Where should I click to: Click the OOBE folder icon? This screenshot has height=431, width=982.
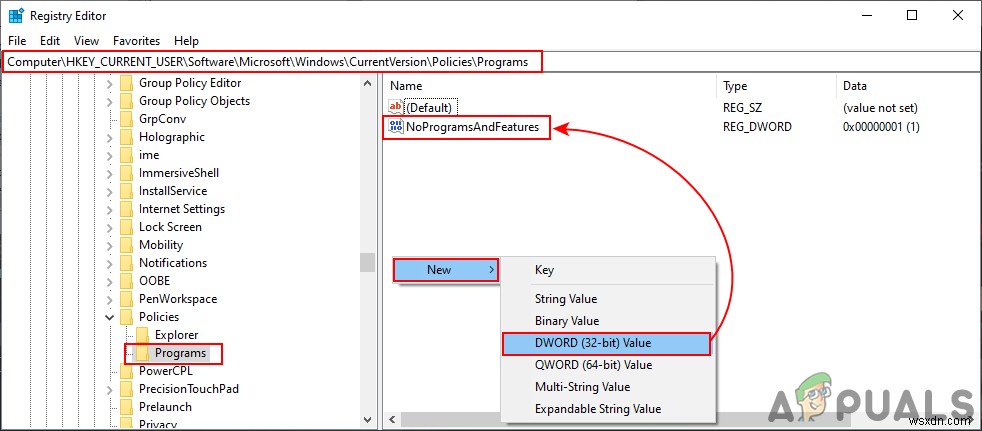127,281
